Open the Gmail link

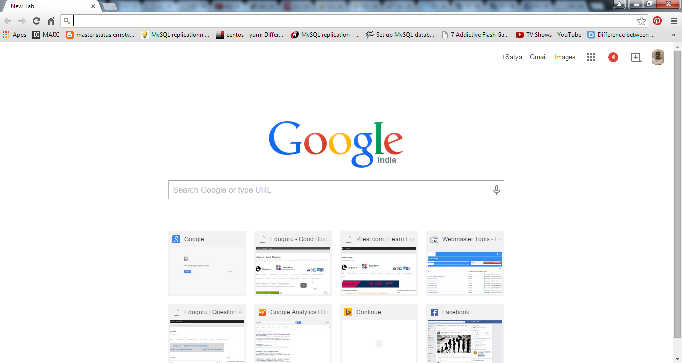pyautogui.click(x=538, y=57)
